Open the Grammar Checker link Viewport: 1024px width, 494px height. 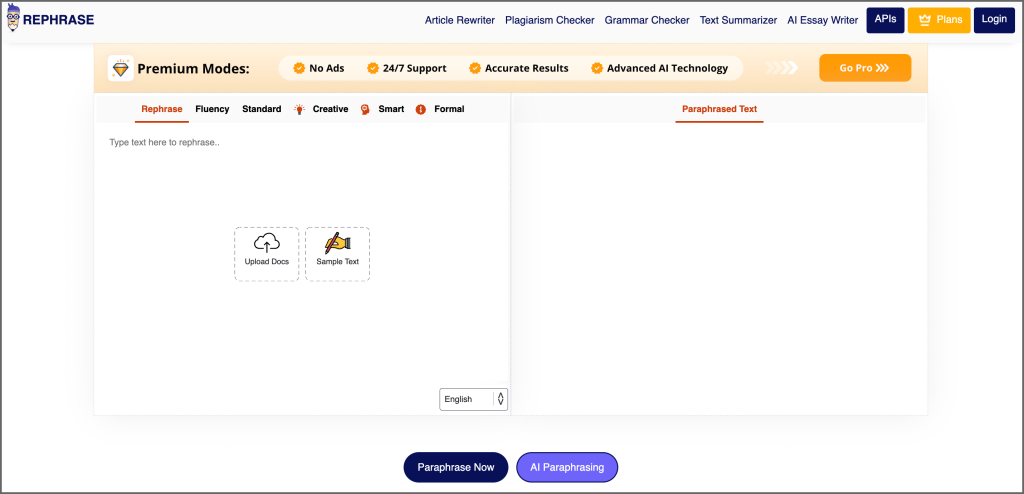pos(647,20)
